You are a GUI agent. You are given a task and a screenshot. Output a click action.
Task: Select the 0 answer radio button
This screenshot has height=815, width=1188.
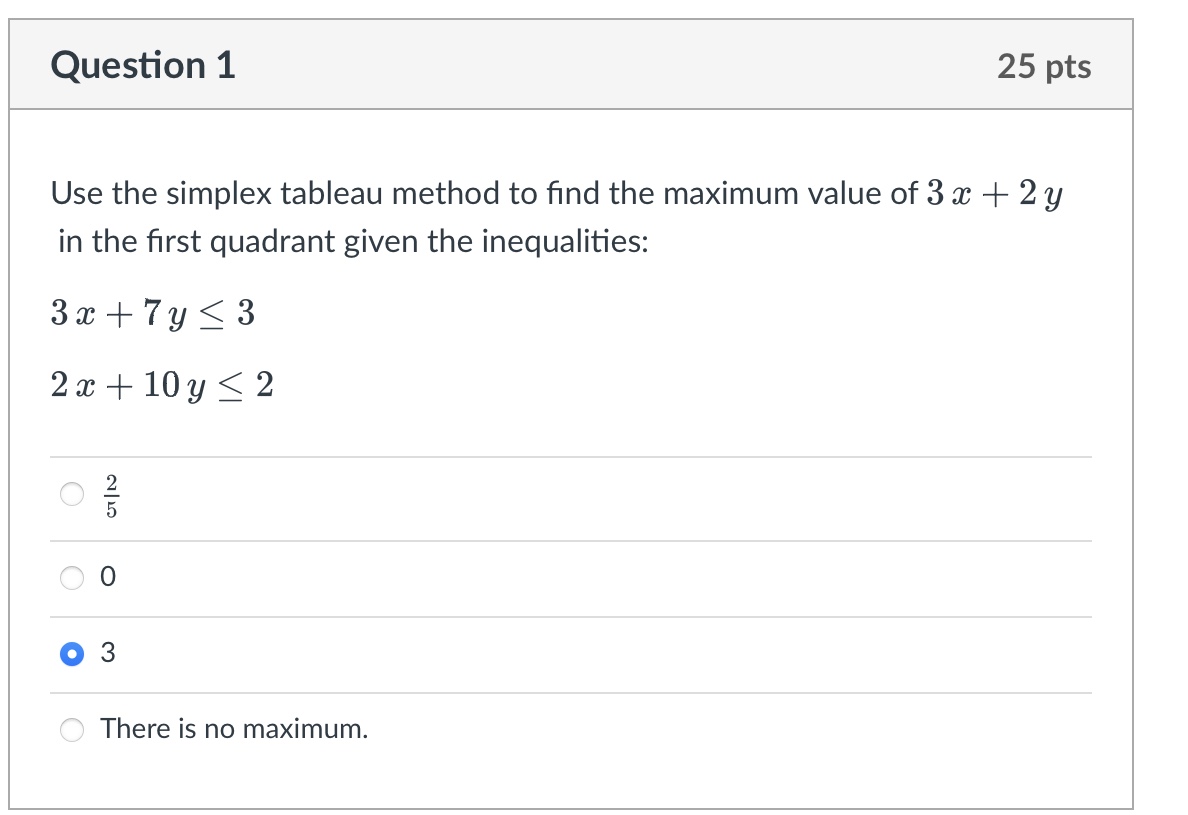pos(71,577)
